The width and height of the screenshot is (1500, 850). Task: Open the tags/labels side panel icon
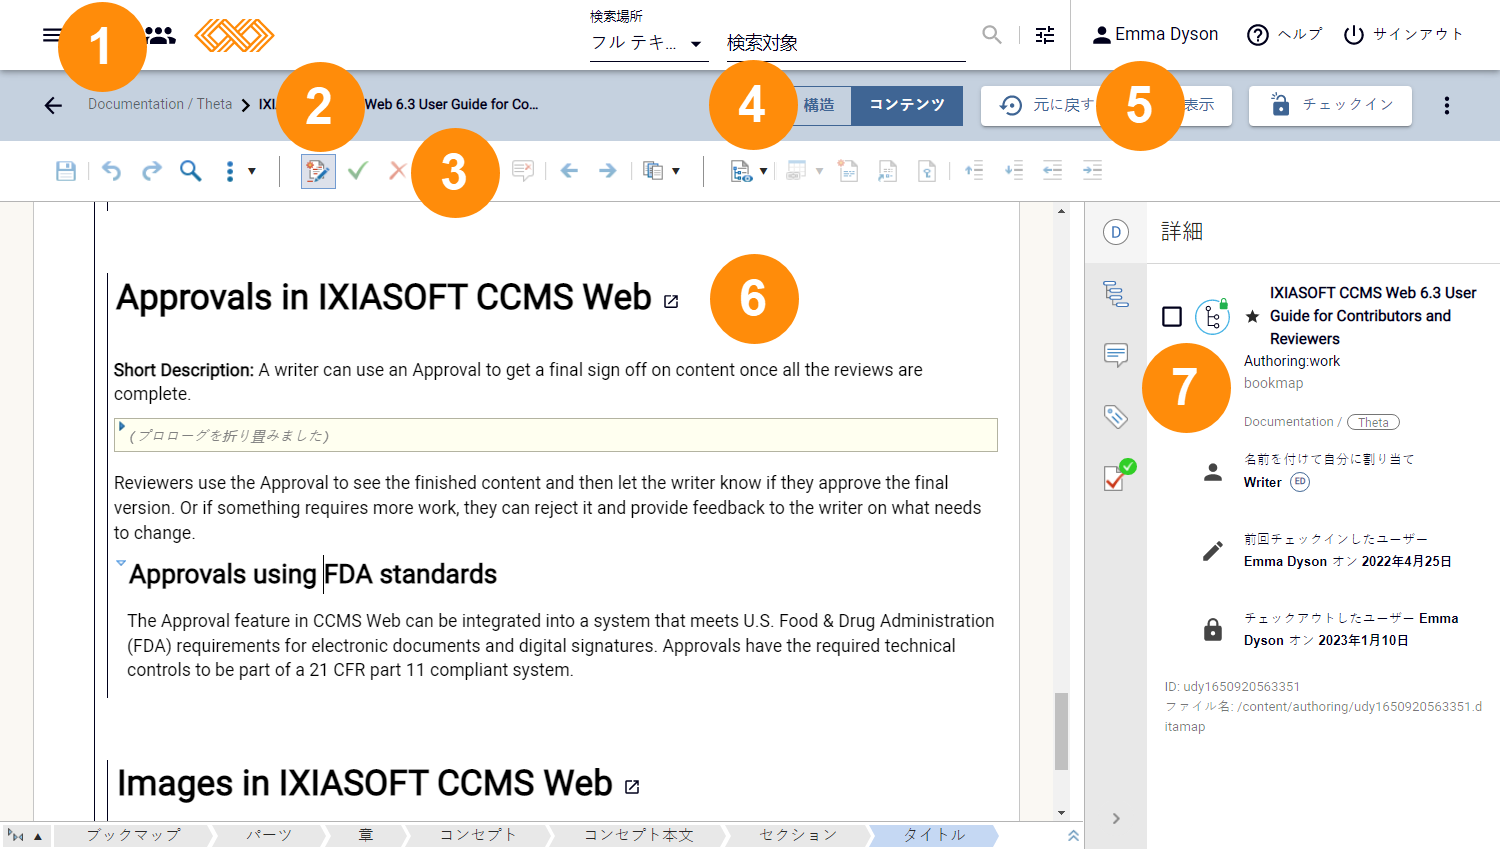(x=1116, y=416)
